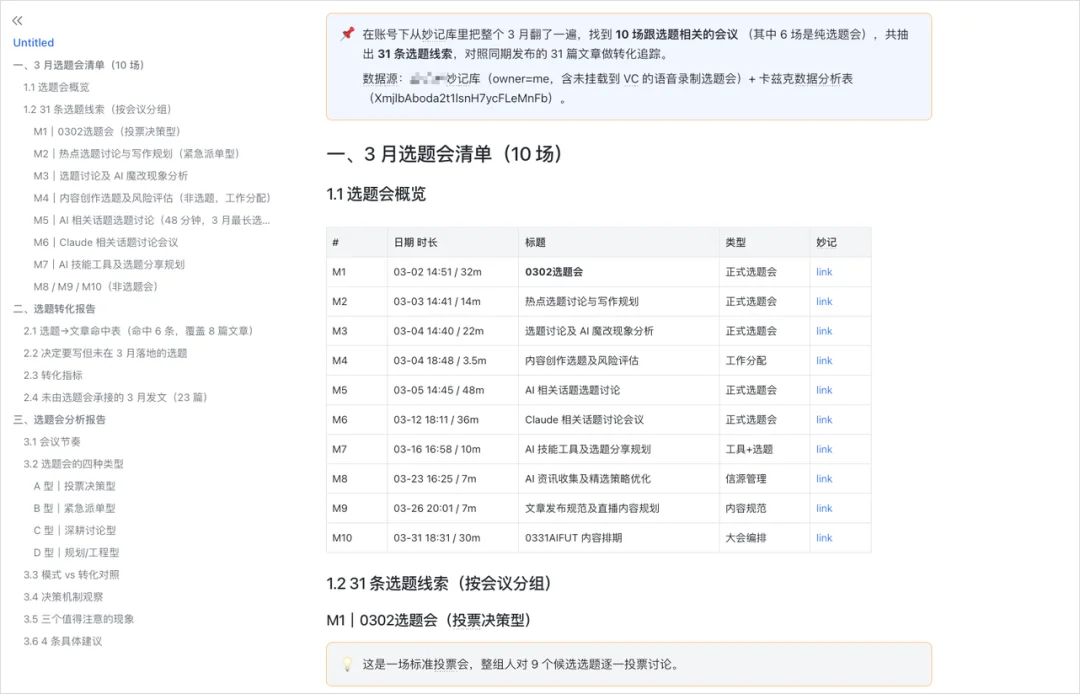Open outline entry 3.2 选题会的四种类型
Image resolution: width=1080 pixels, height=694 pixels.
(x=74, y=463)
